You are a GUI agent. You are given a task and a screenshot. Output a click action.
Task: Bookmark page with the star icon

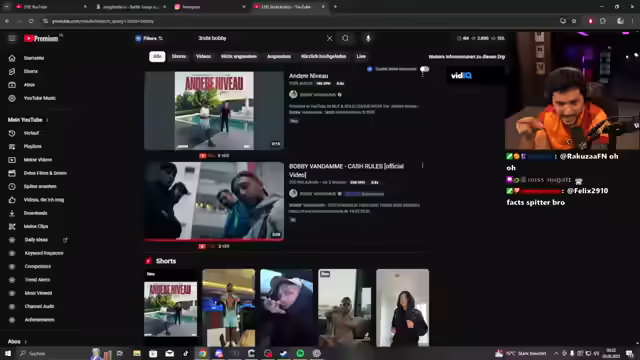(574, 21)
